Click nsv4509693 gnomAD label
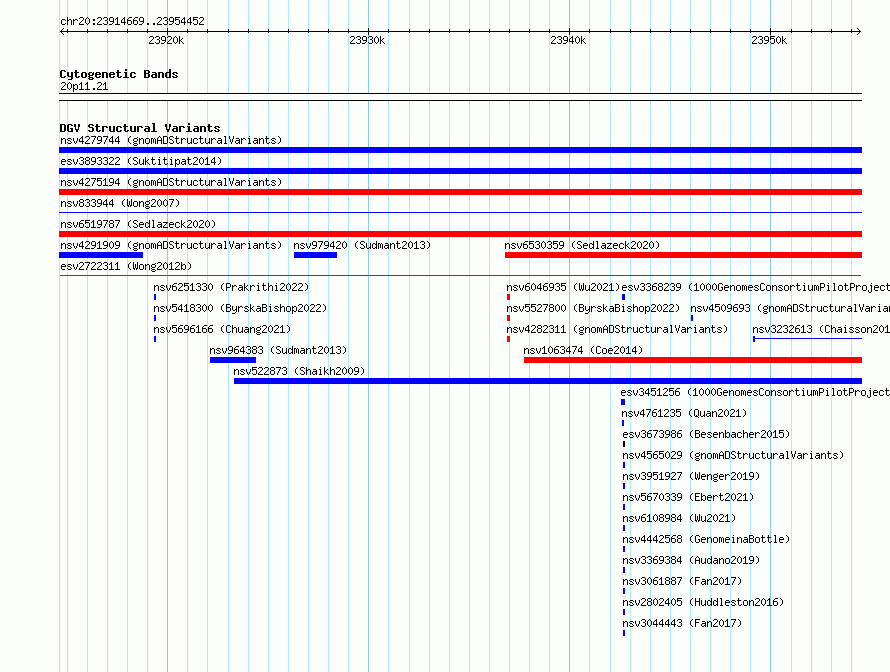Image resolution: width=890 pixels, height=672 pixels. [790, 308]
